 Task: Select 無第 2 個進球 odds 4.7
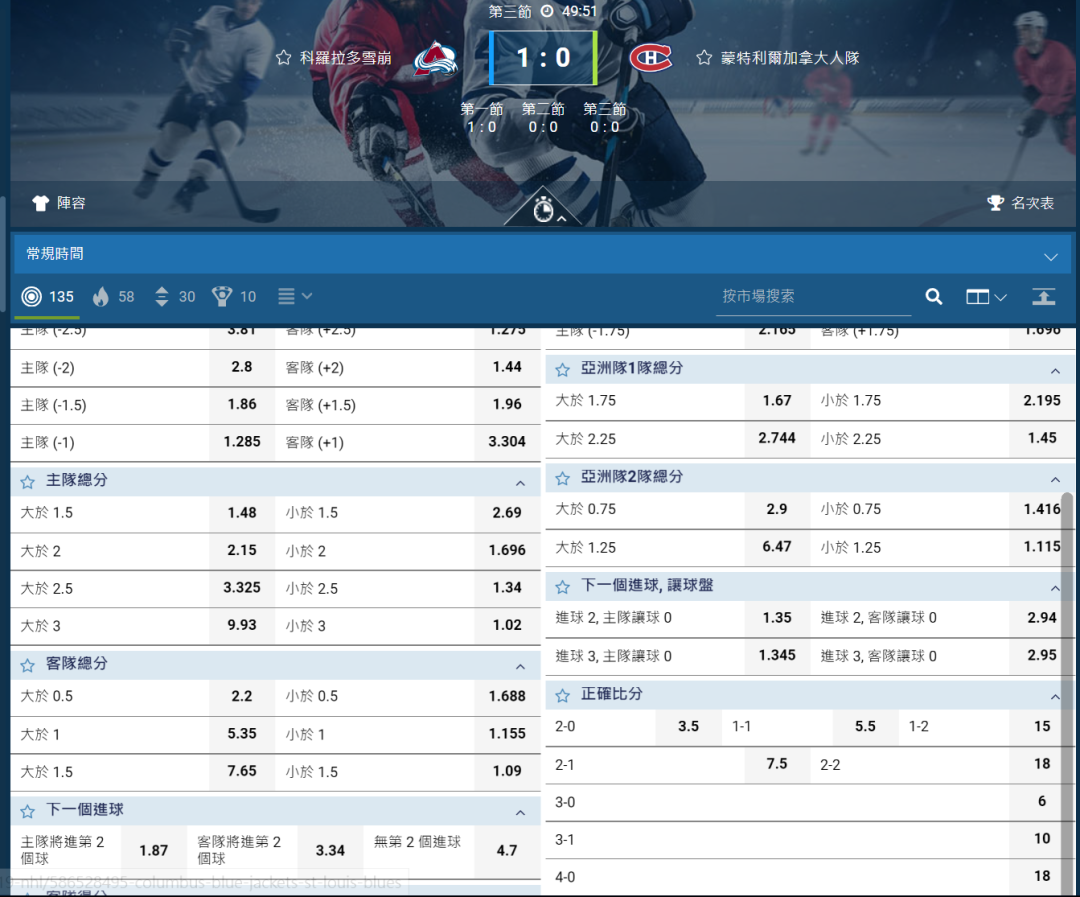507,851
